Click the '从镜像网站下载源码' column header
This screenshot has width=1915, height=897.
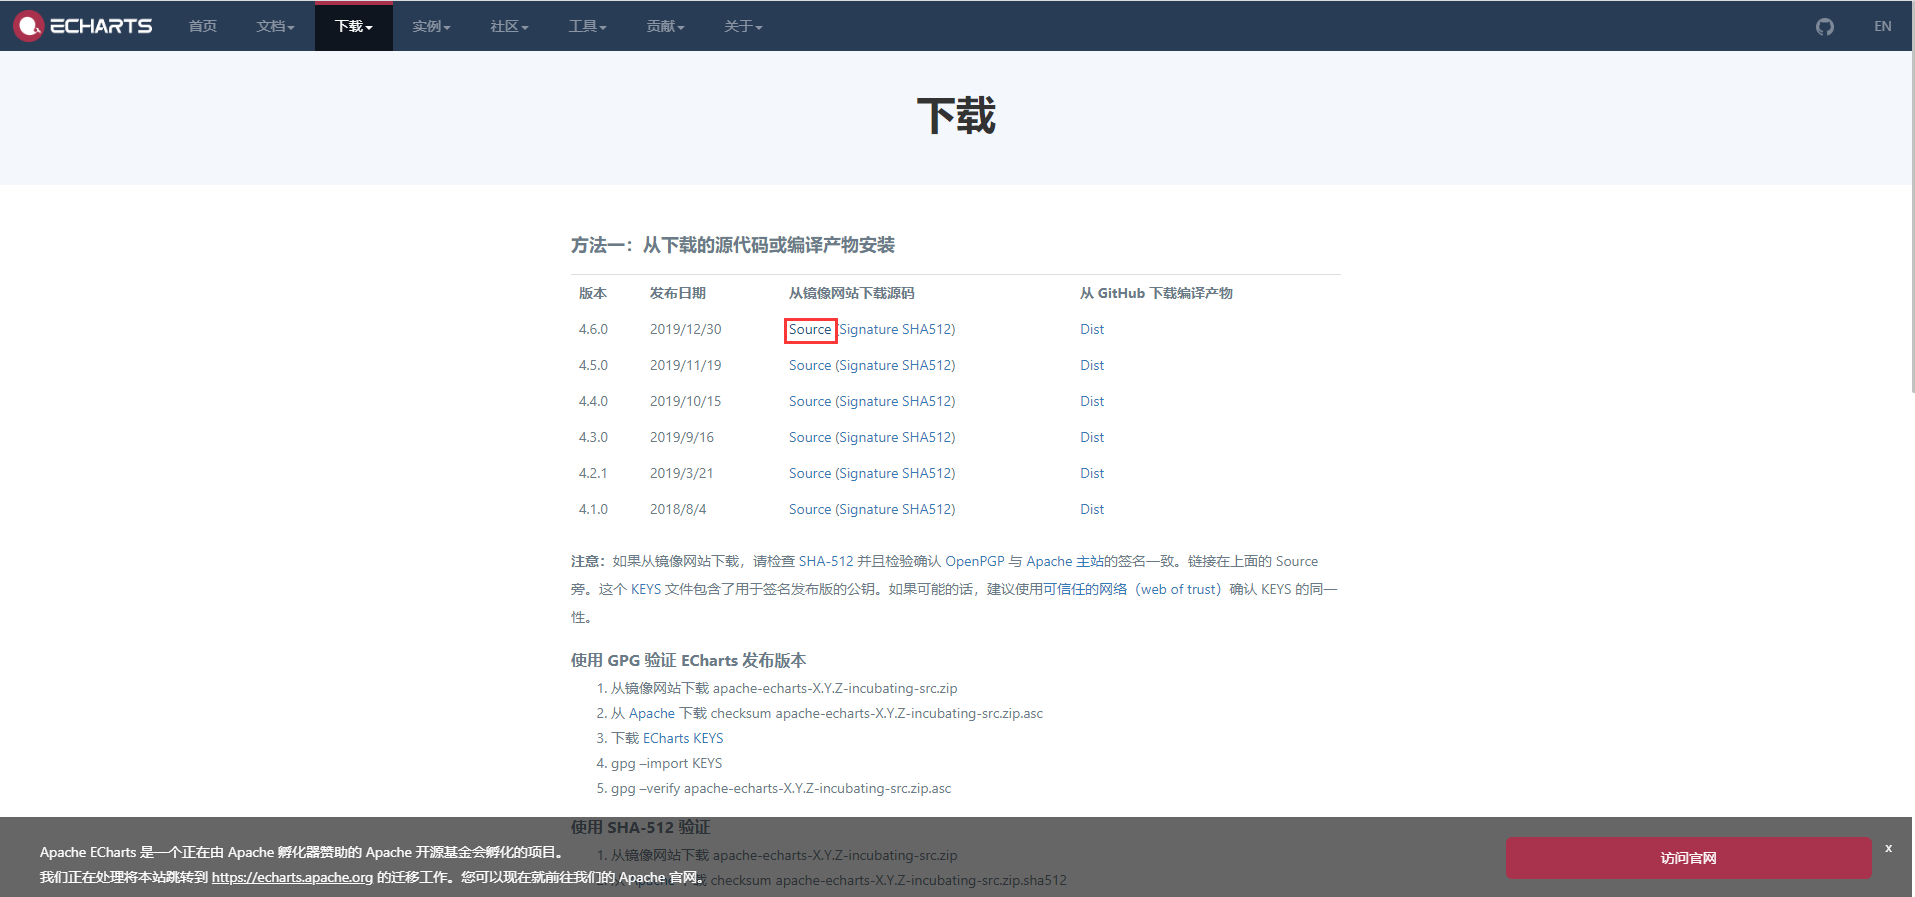[852, 293]
